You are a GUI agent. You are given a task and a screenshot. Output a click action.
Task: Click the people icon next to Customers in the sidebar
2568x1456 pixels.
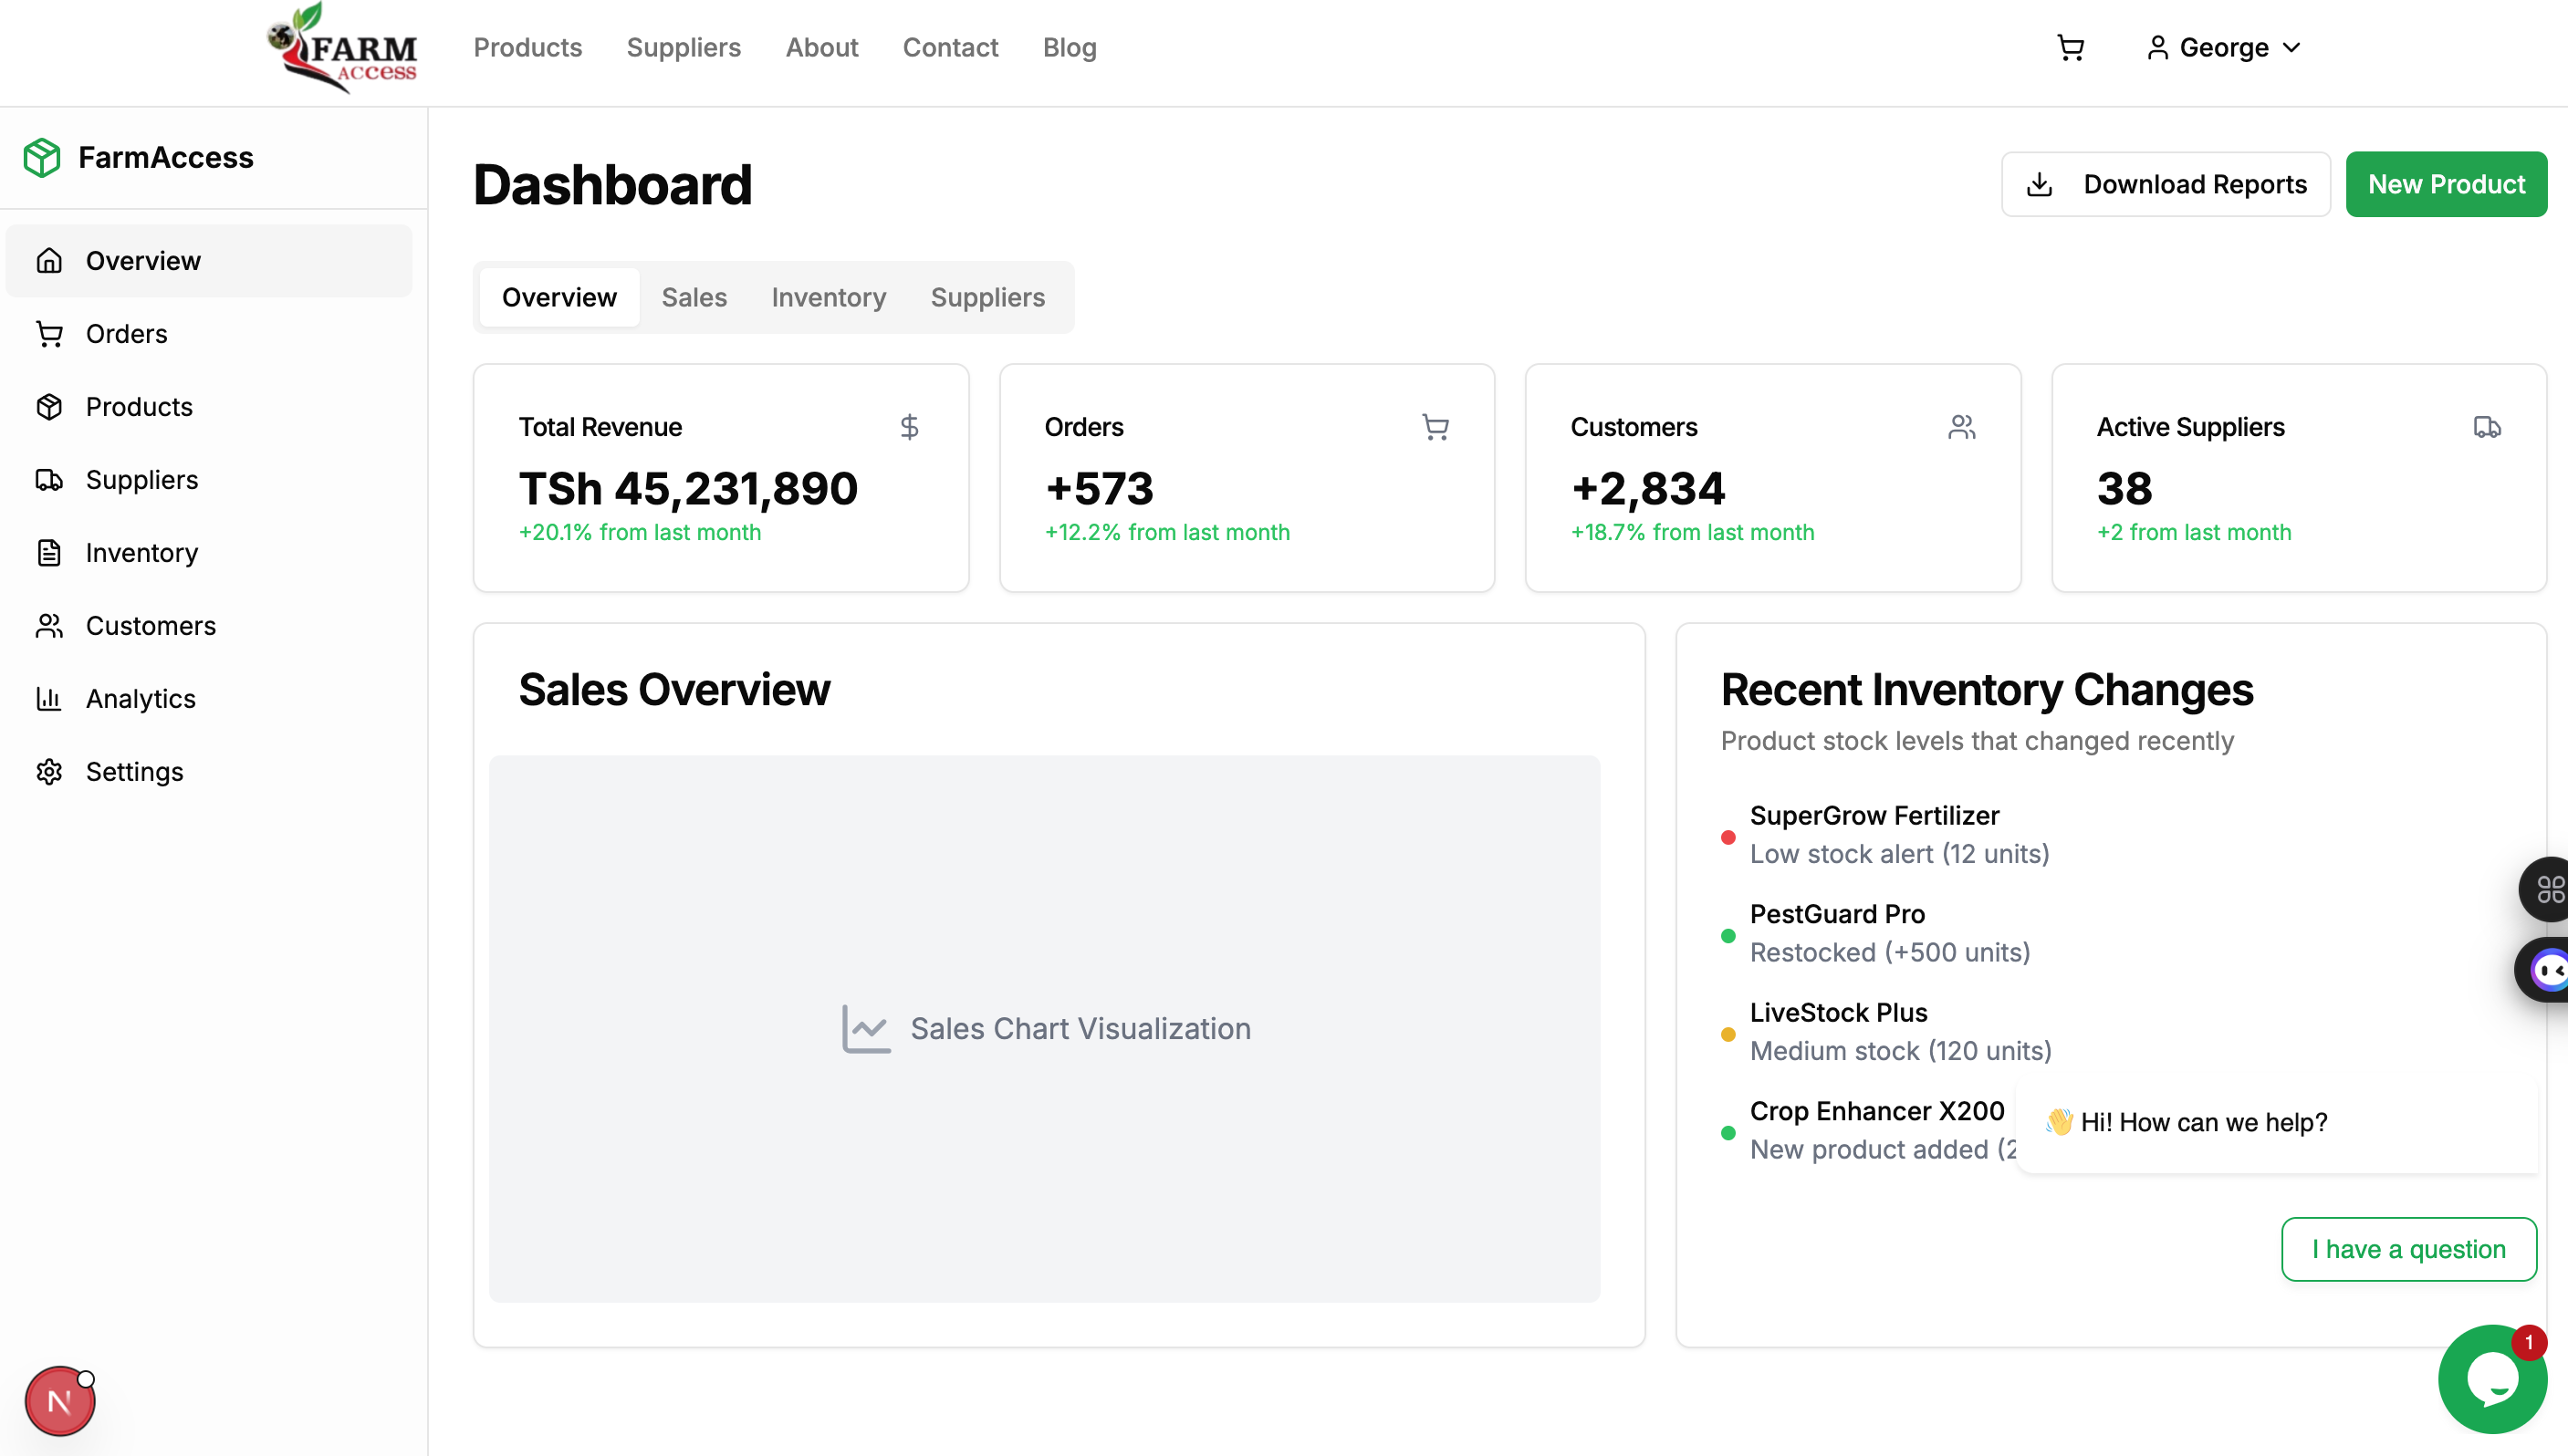[49, 625]
